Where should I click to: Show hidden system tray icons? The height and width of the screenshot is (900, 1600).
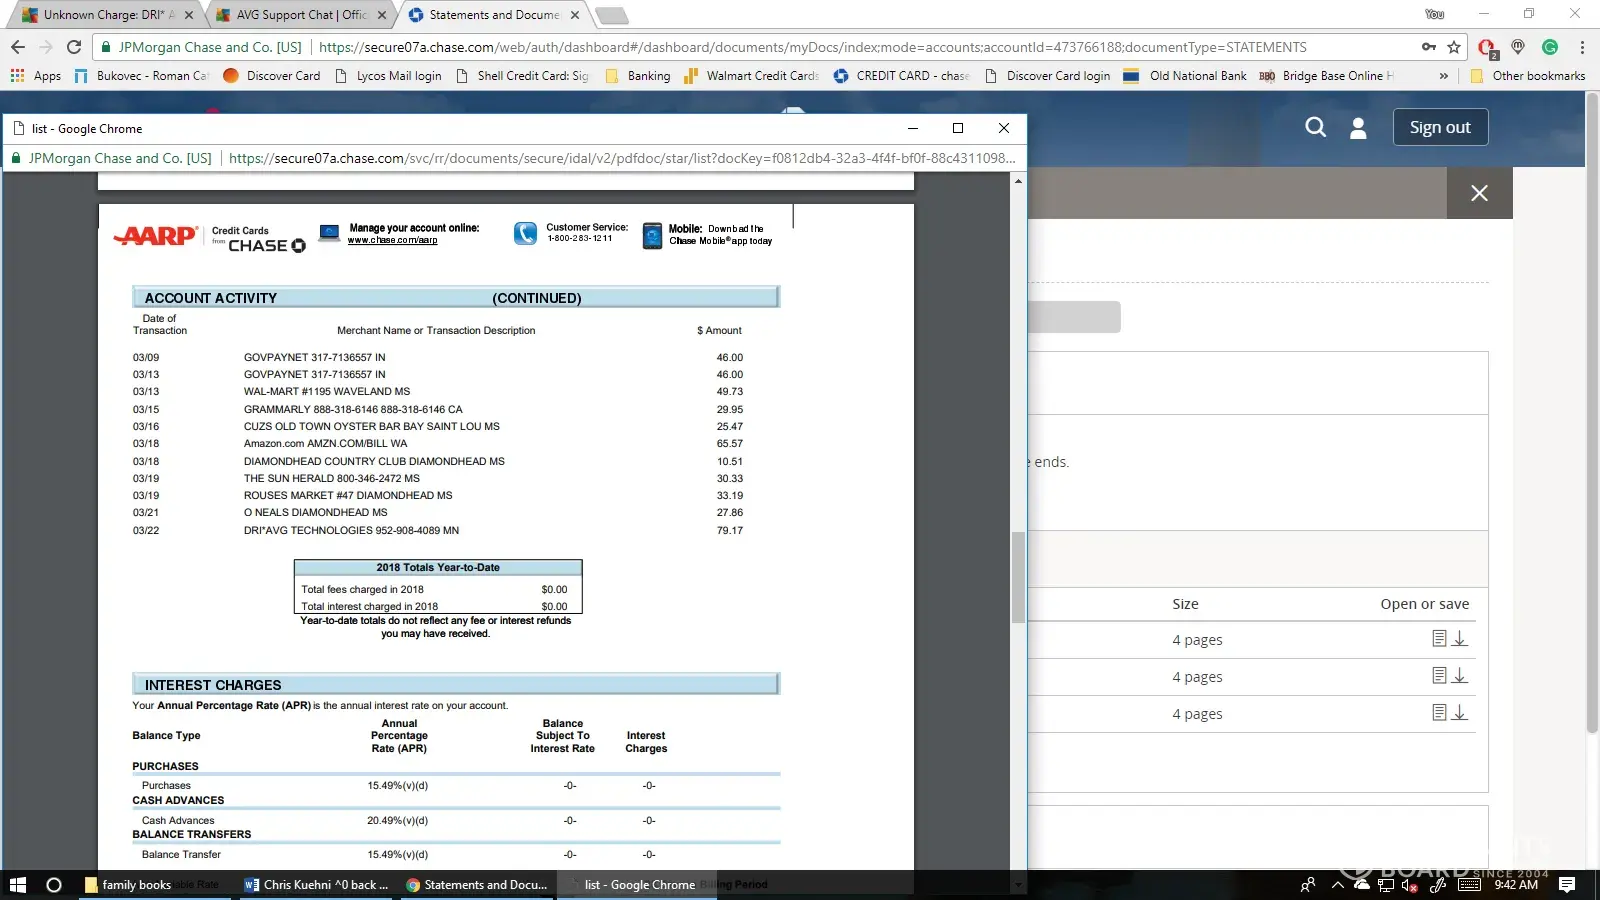point(1337,885)
